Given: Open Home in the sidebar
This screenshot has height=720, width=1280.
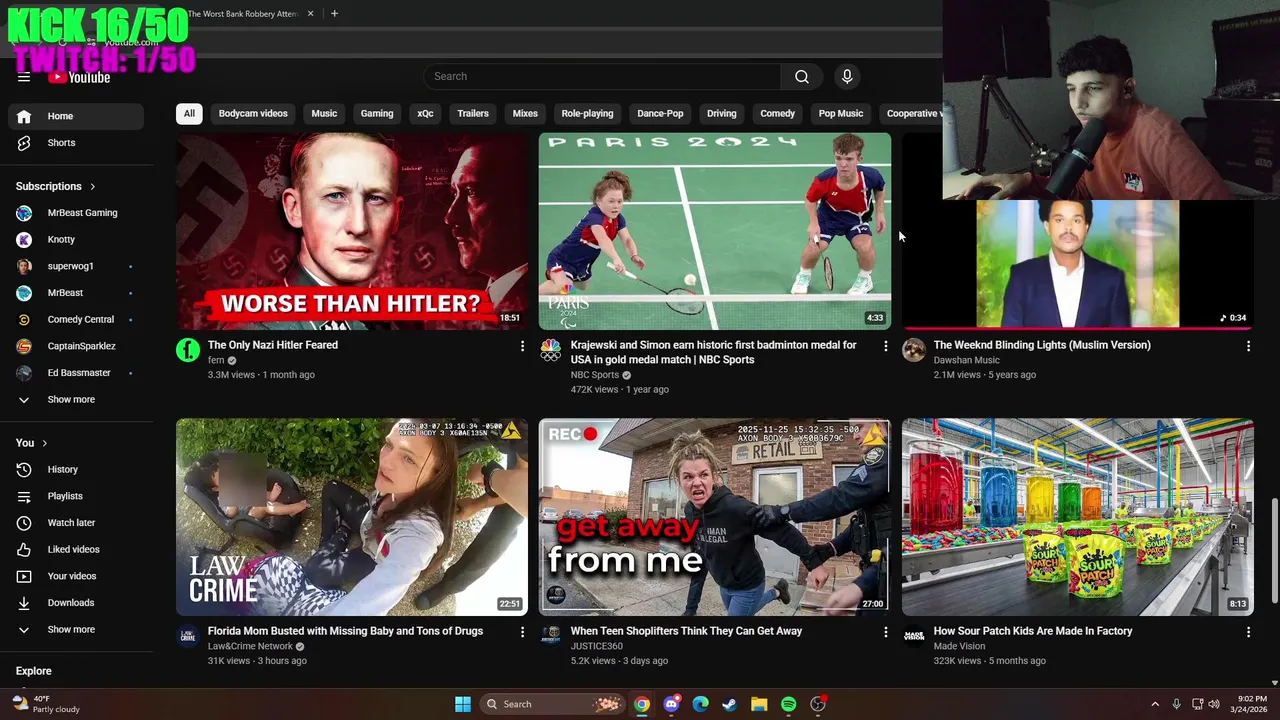Looking at the screenshot, I should pos(76,116).
